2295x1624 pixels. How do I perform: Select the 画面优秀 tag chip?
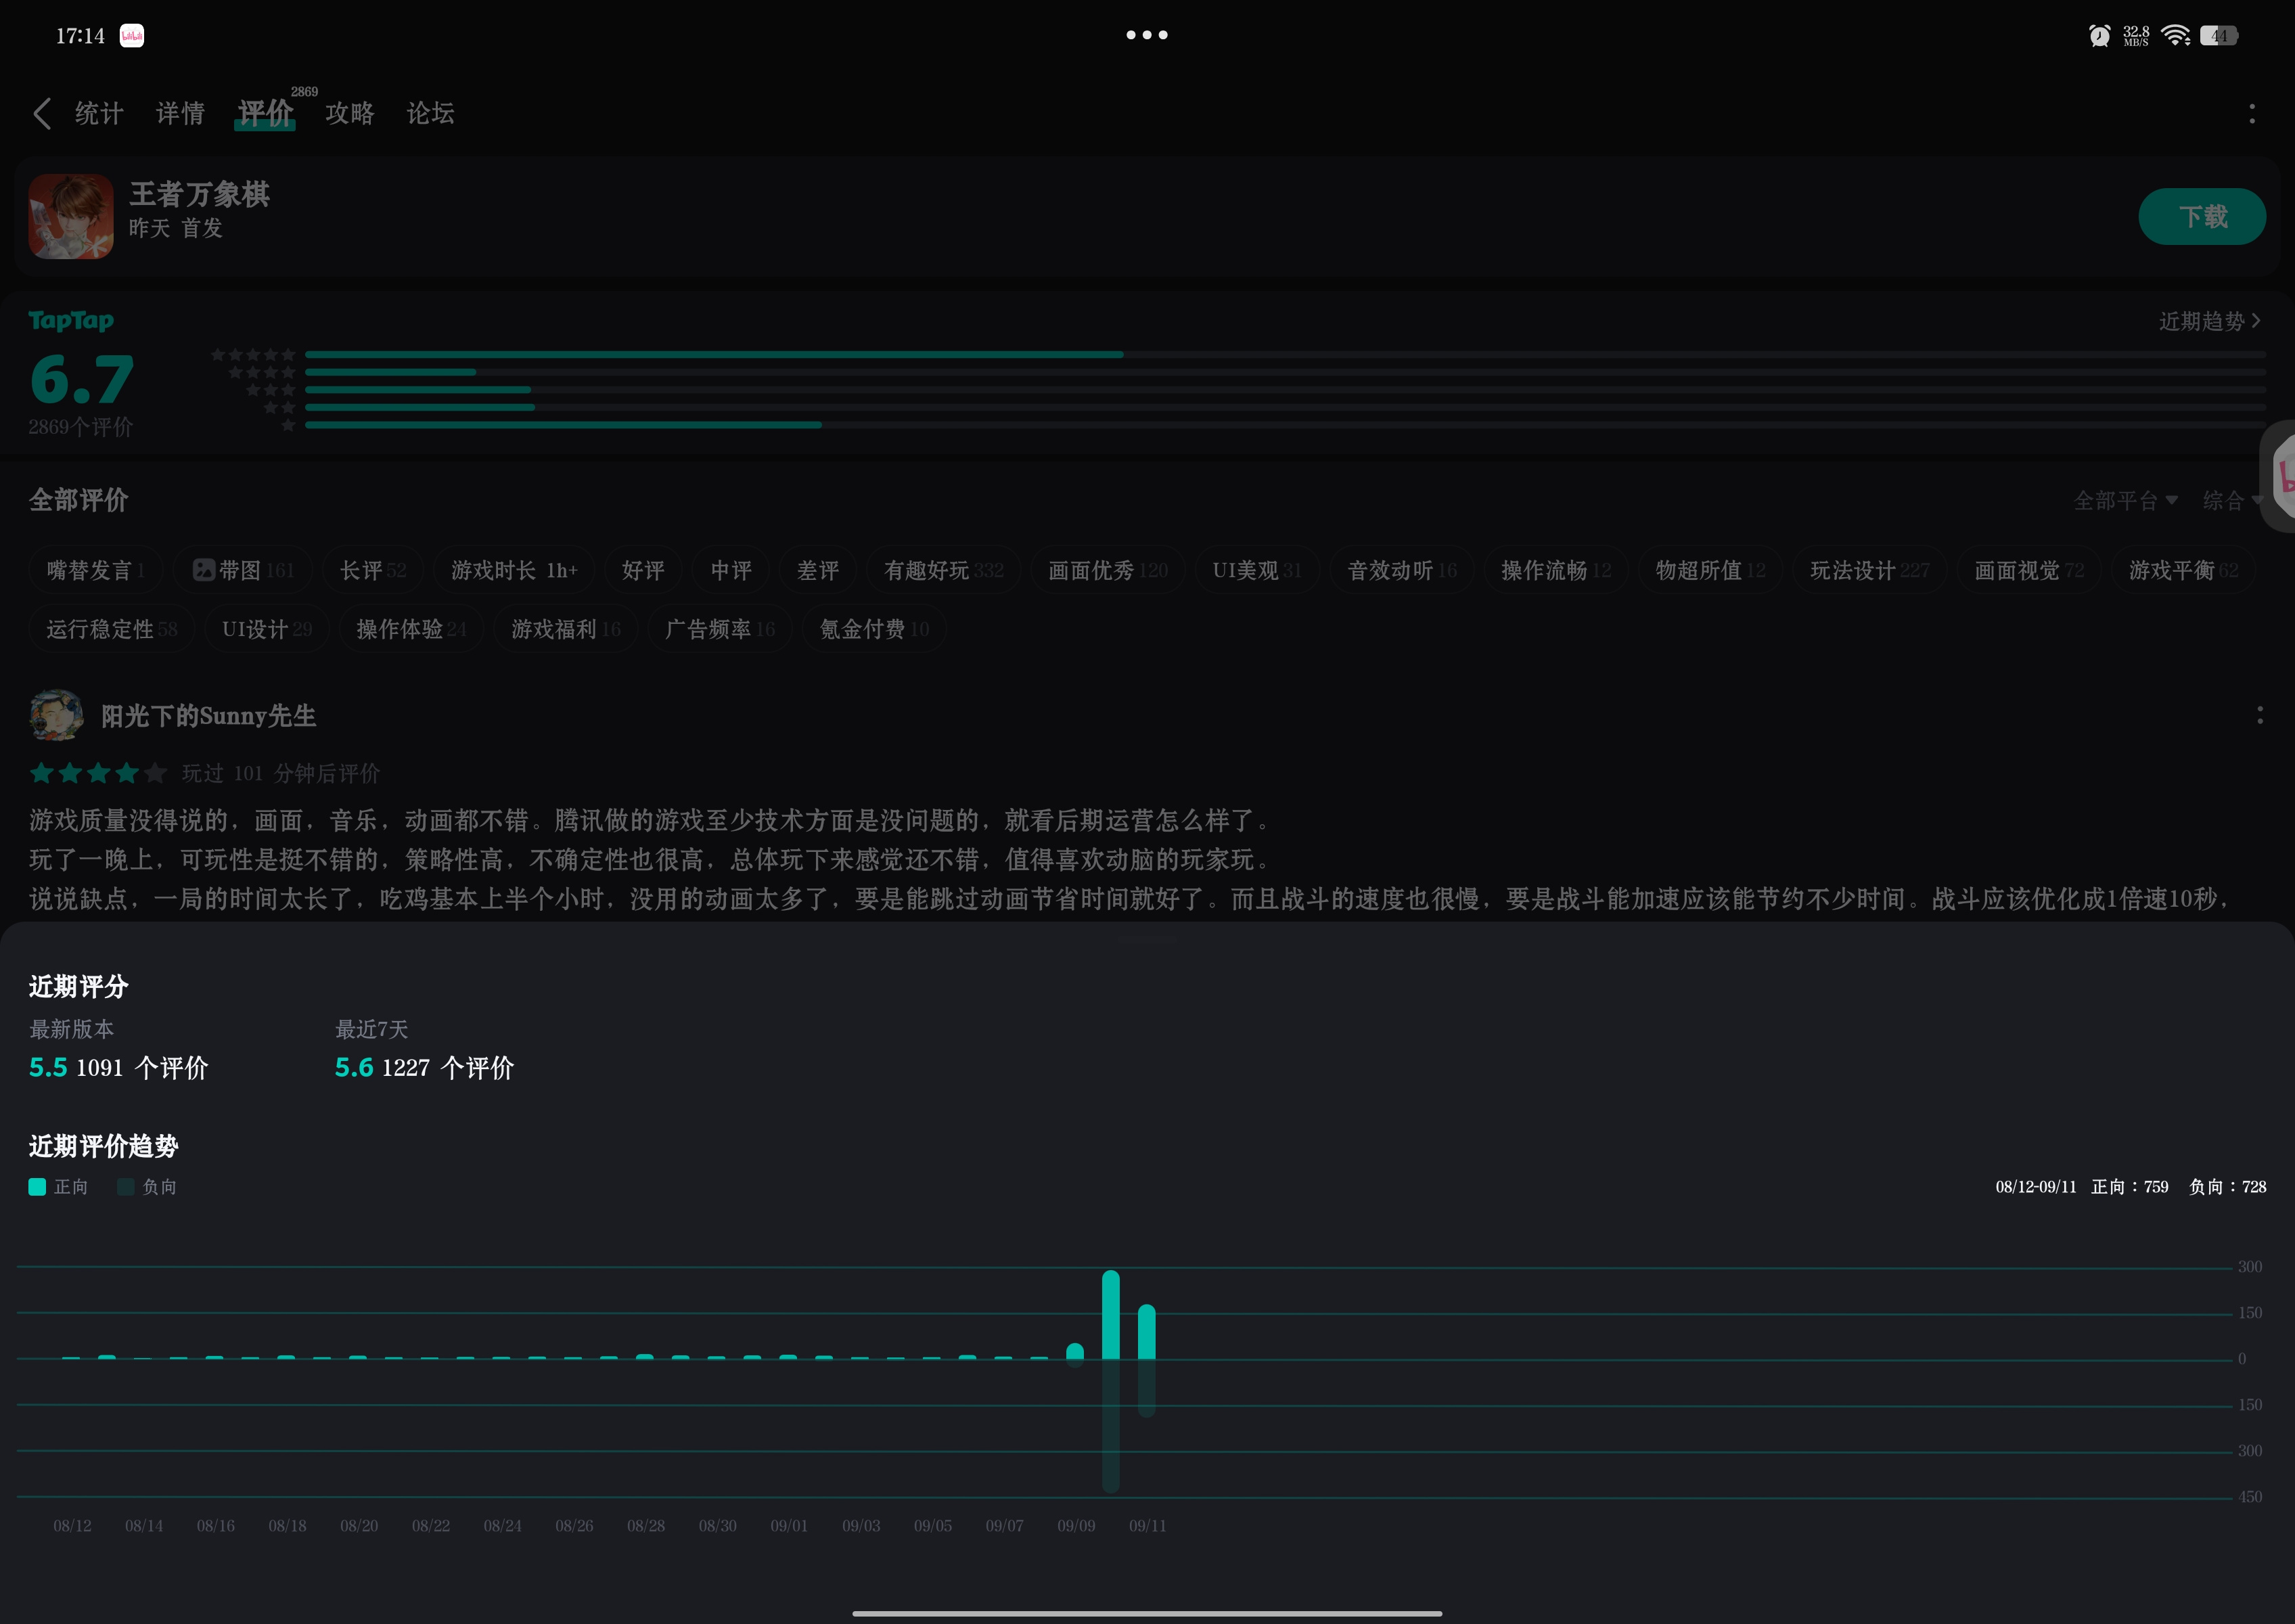pyautogui.click(x=1108, y=570)
